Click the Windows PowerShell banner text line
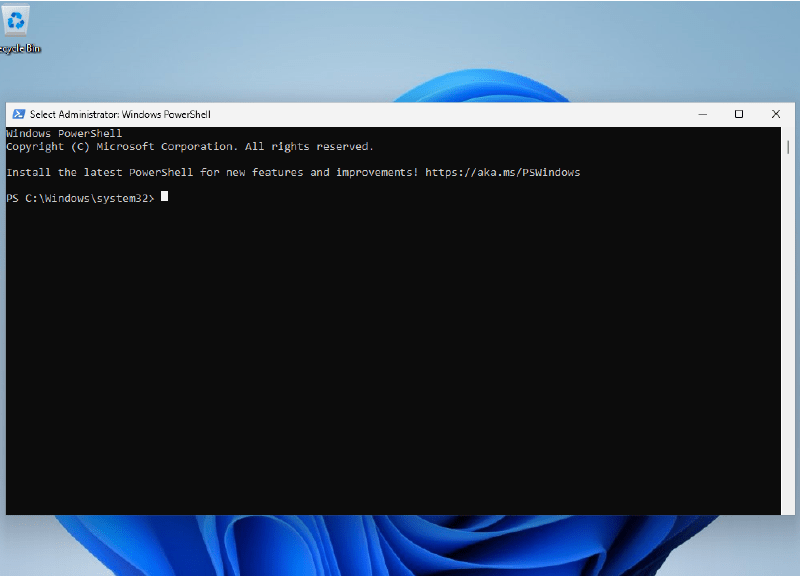Image resolution: width=801 pixels, height=576 pixels. tap(63, 132)
